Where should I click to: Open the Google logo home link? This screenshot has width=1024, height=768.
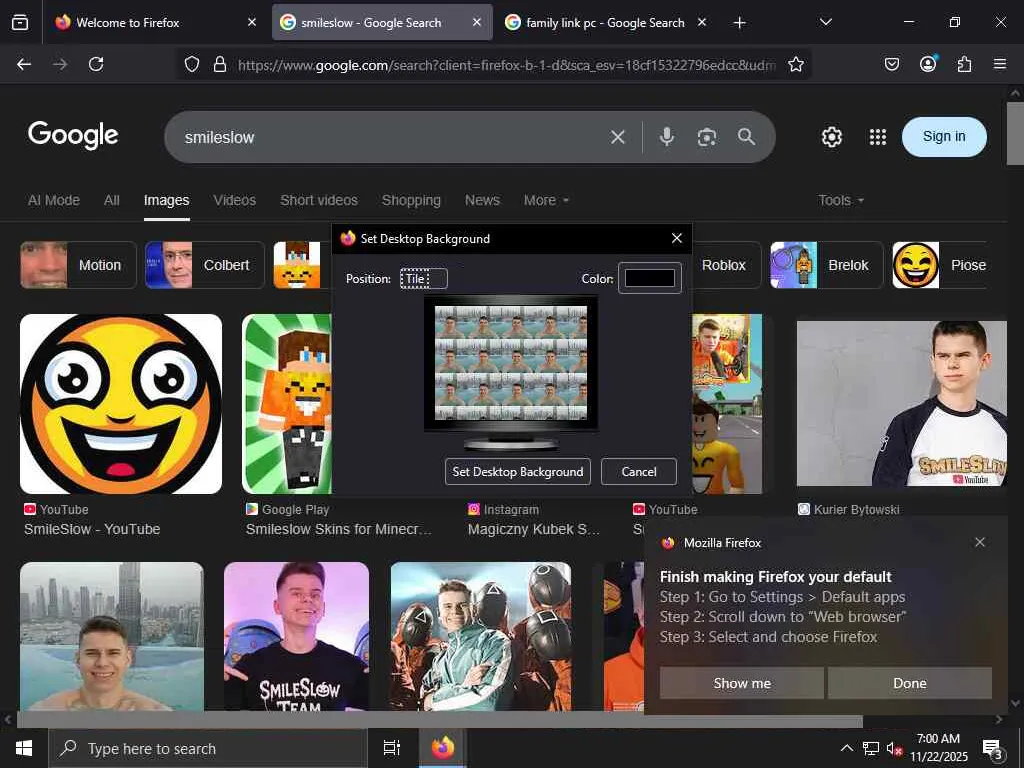point(73,136)
